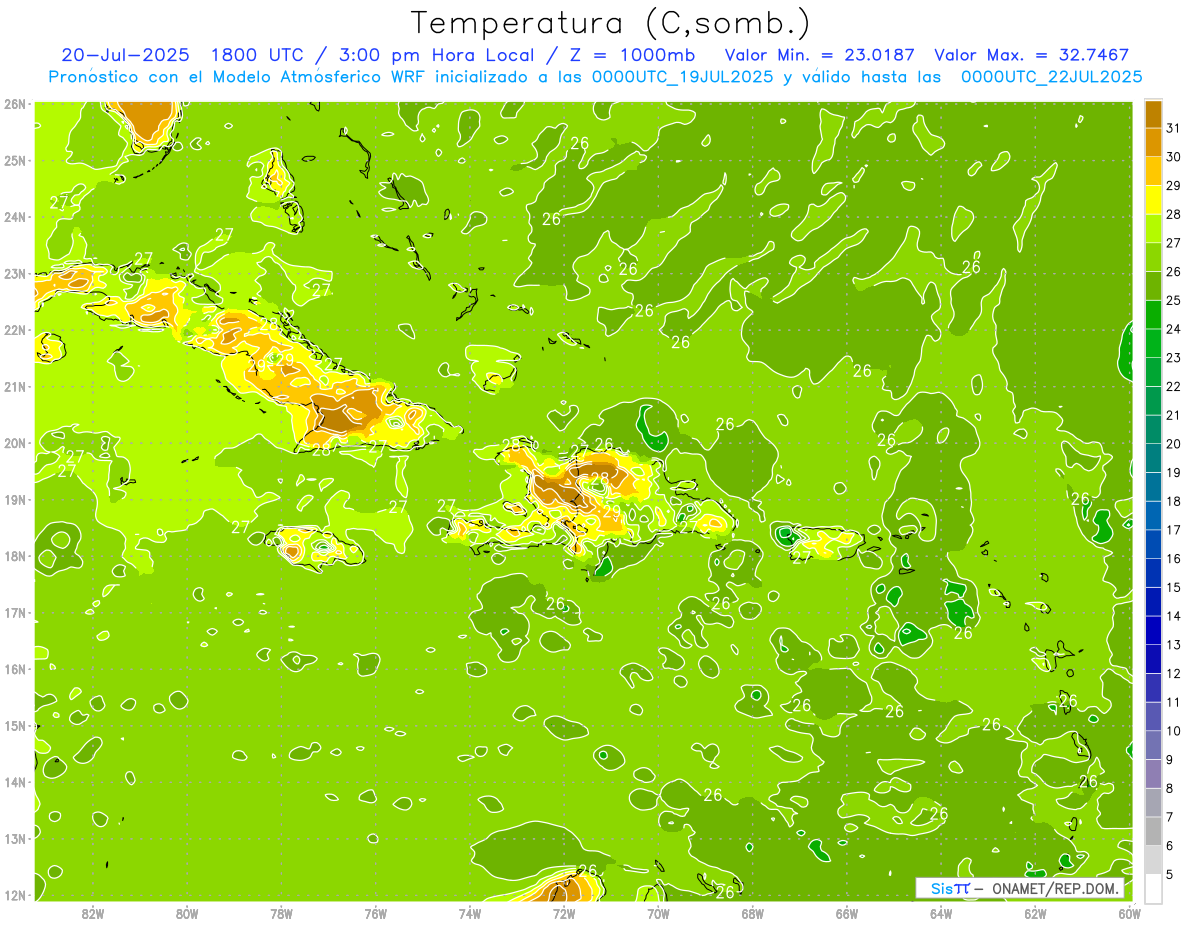Click the 20N latitude axis label
The height and width of the screenshot is (927, 1200).
(14, 443)
